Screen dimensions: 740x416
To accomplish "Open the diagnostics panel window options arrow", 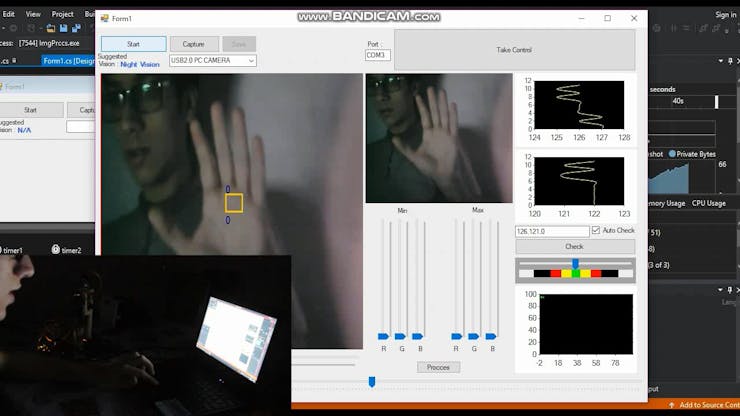I will pyautogui.click(x=721, y=61).
